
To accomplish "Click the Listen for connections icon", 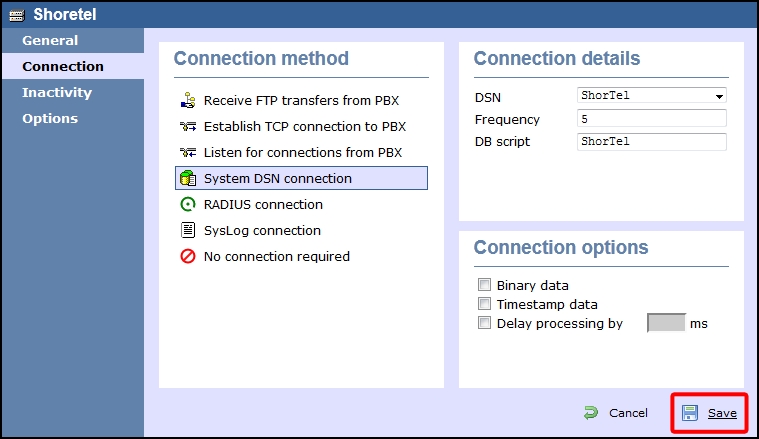I will (x=188, y=152).
